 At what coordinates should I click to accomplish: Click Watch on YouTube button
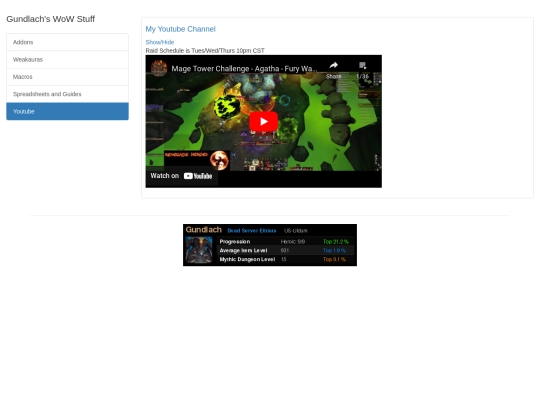181,176
